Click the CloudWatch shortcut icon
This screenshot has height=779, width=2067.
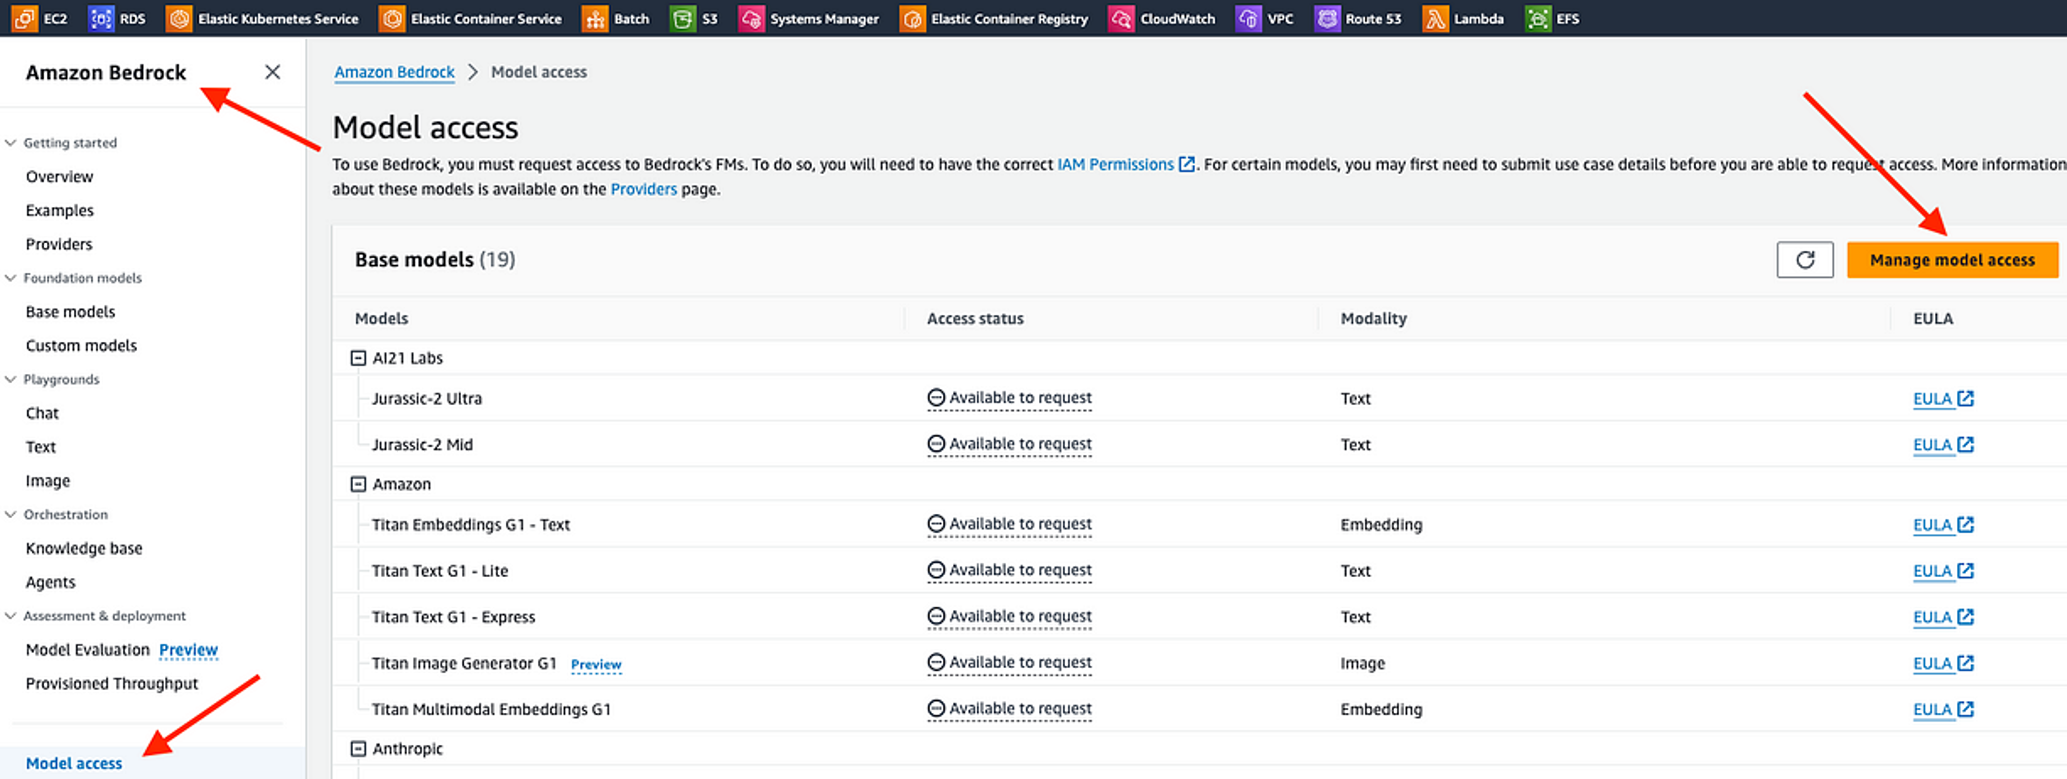[1122, 18]
